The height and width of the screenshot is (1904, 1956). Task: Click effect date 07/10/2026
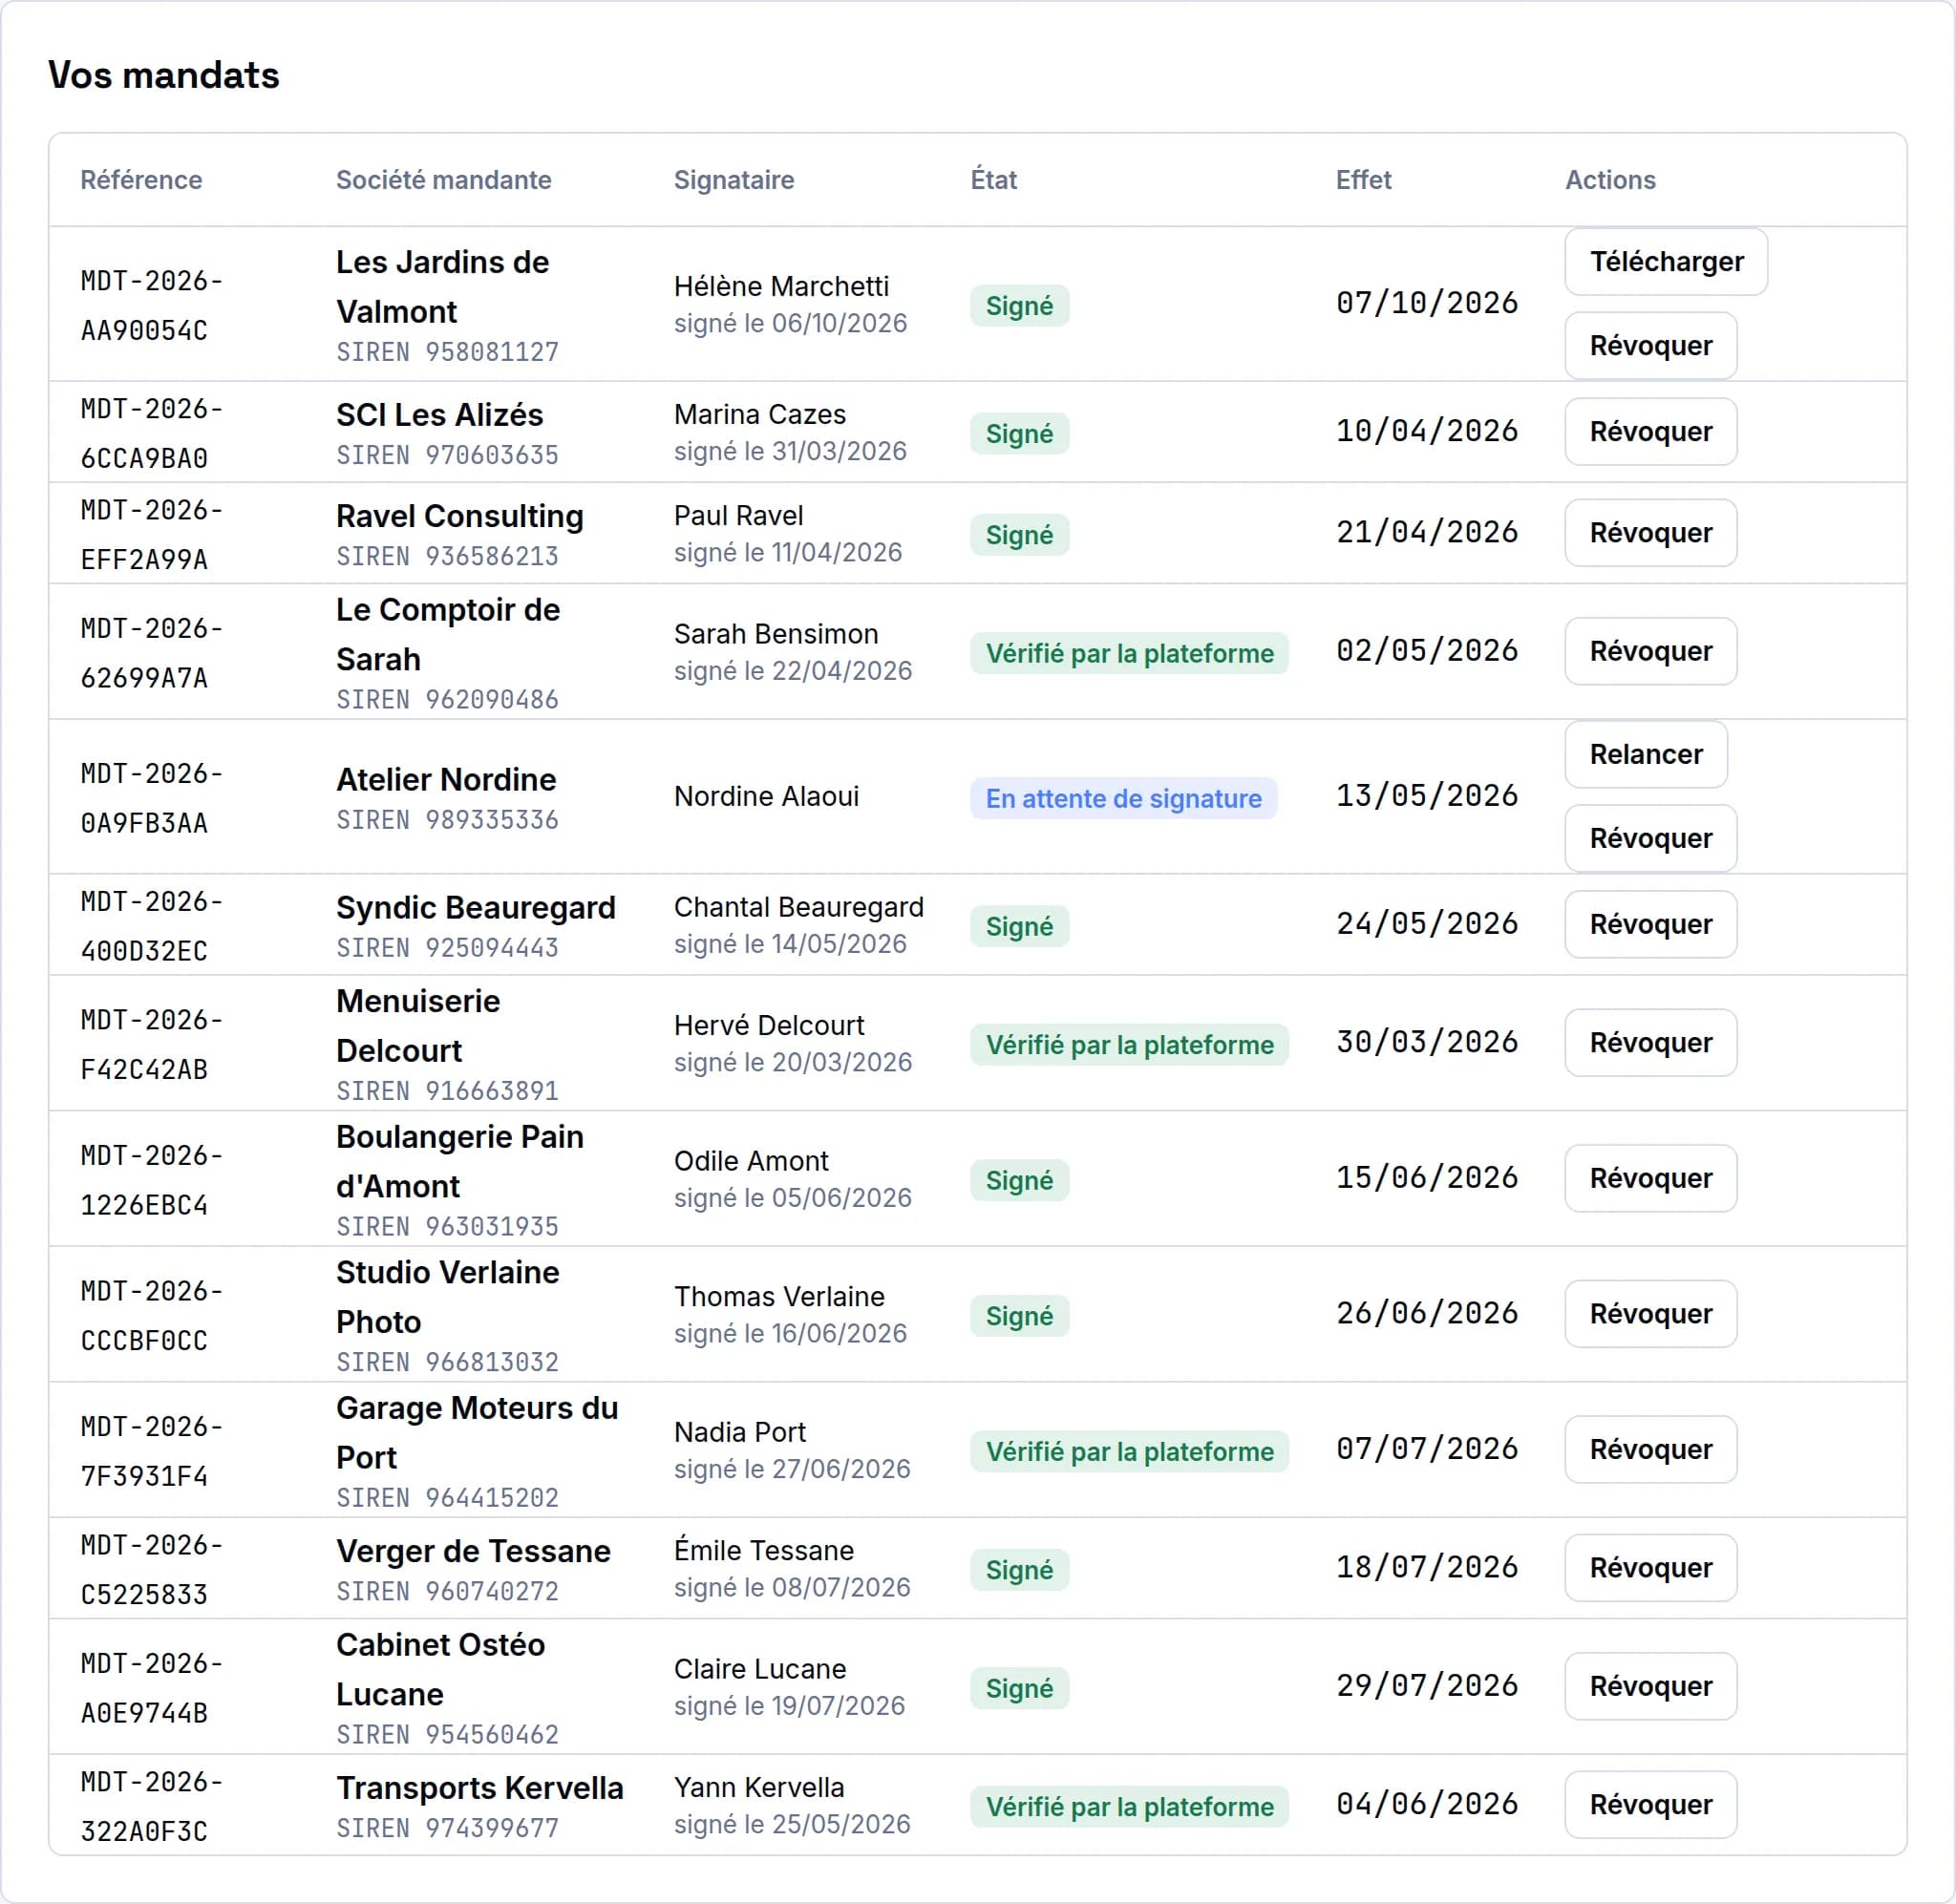point(1427,303)
